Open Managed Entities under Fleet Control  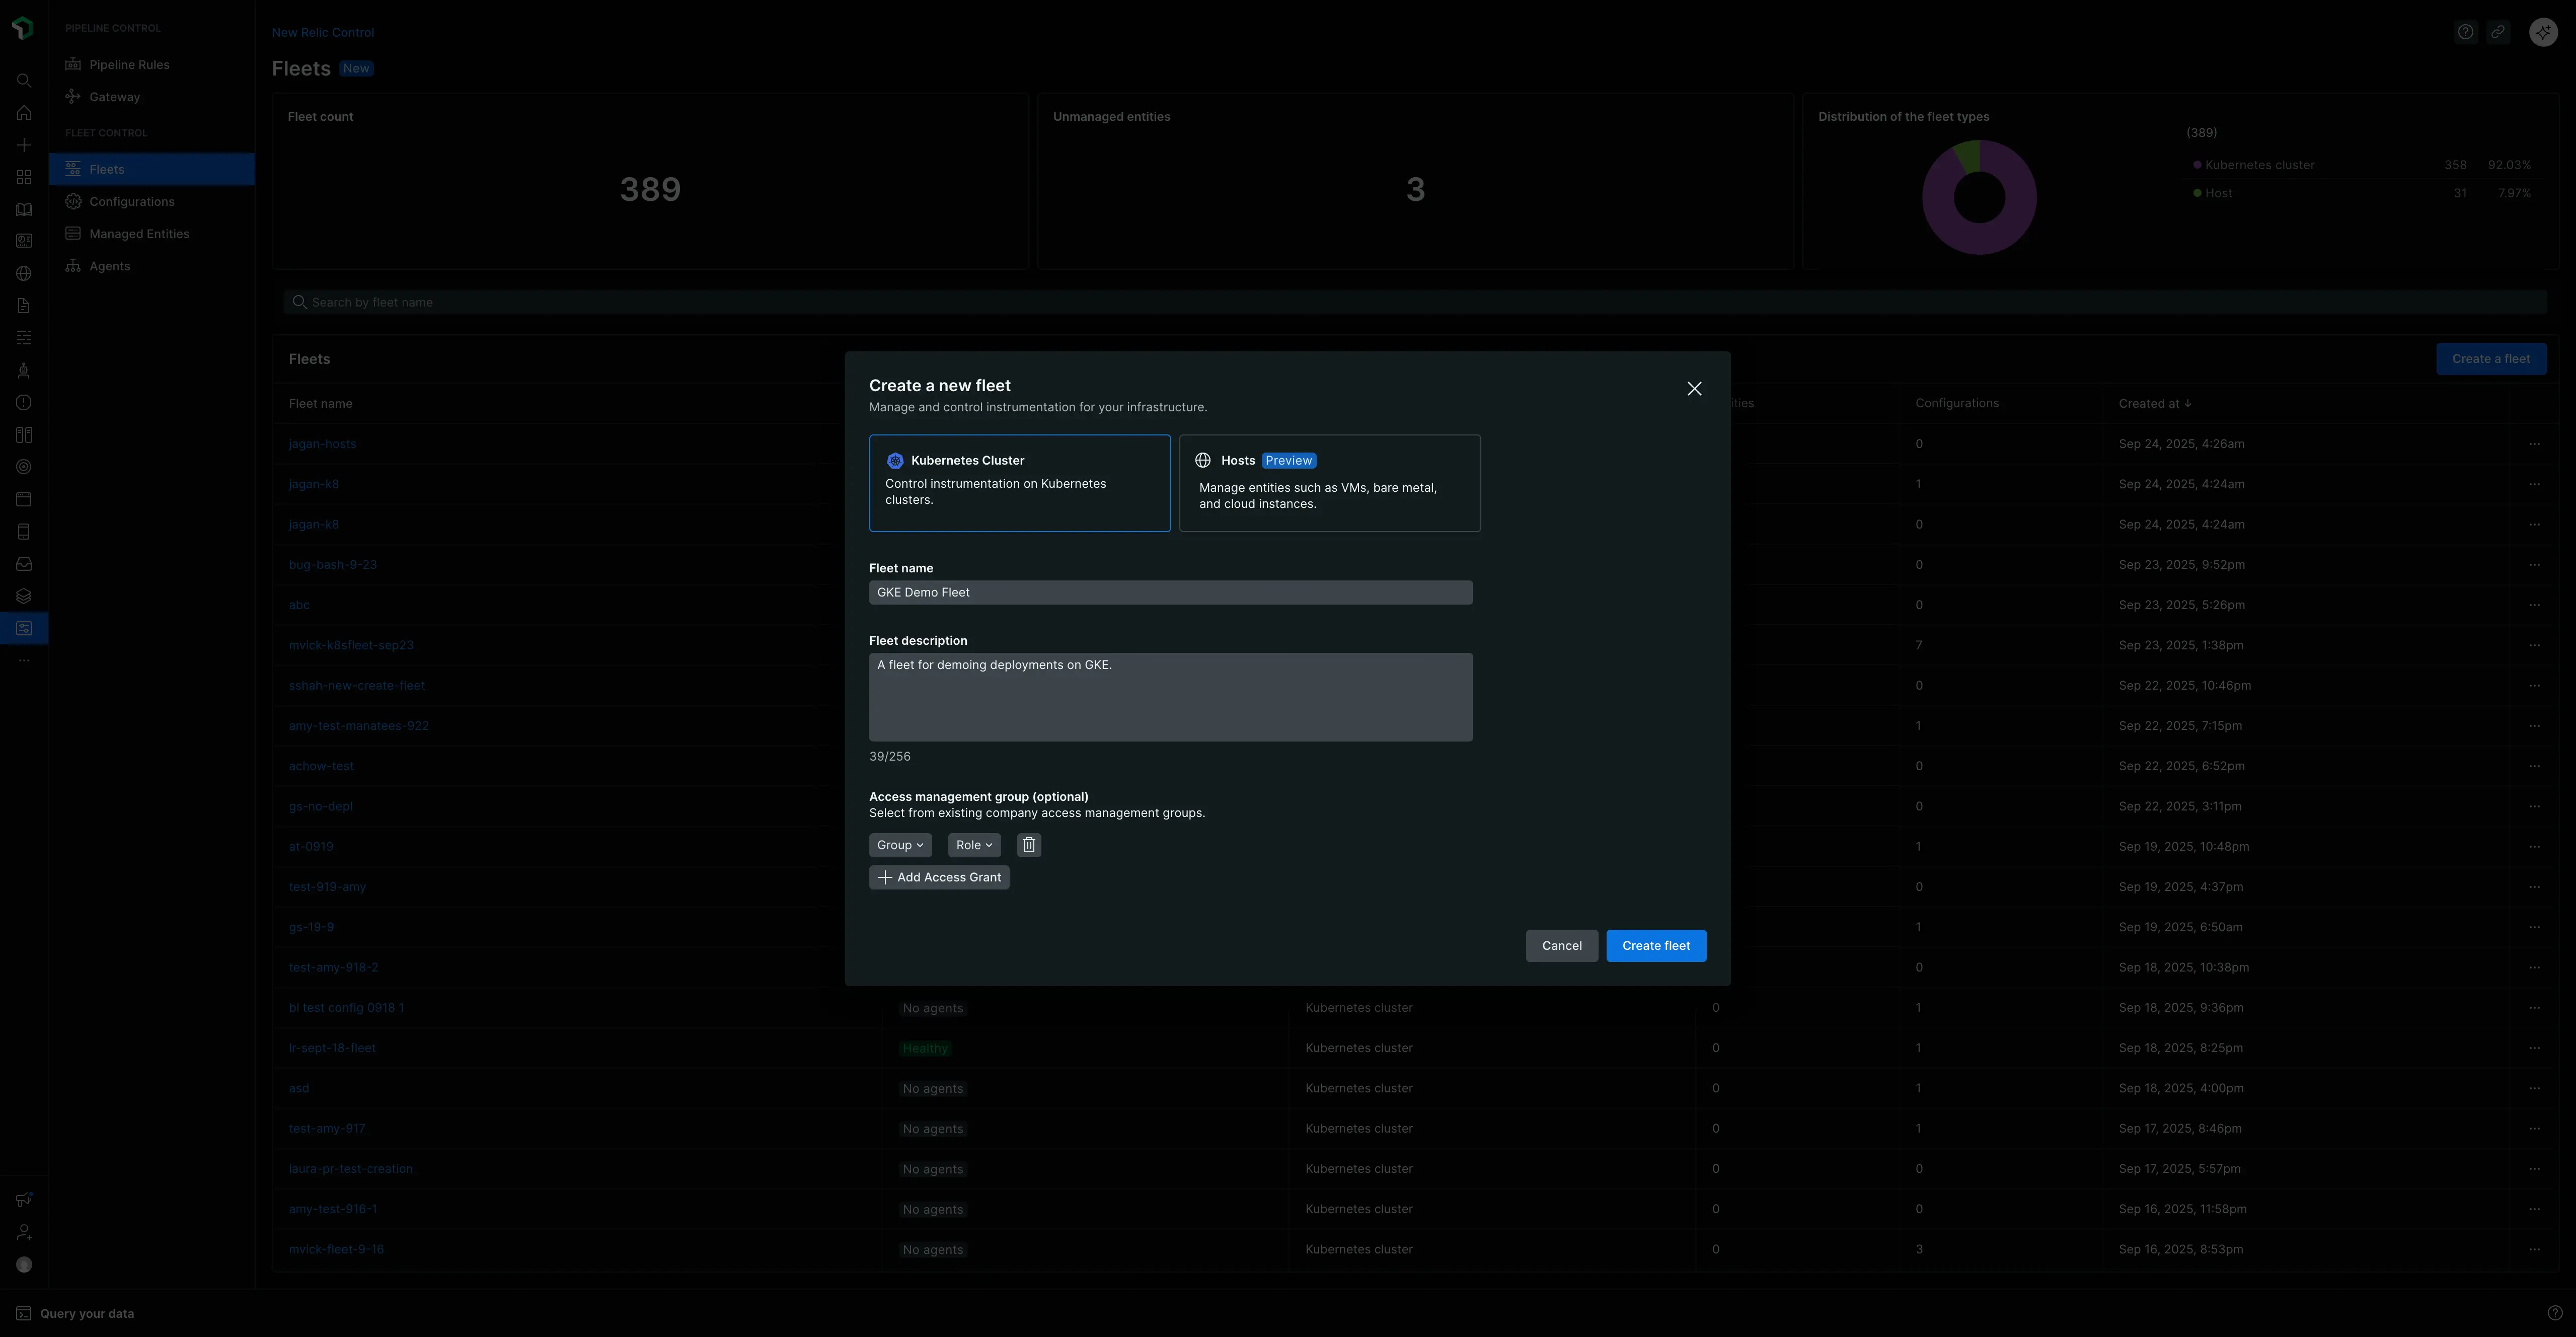coord(139,233)
